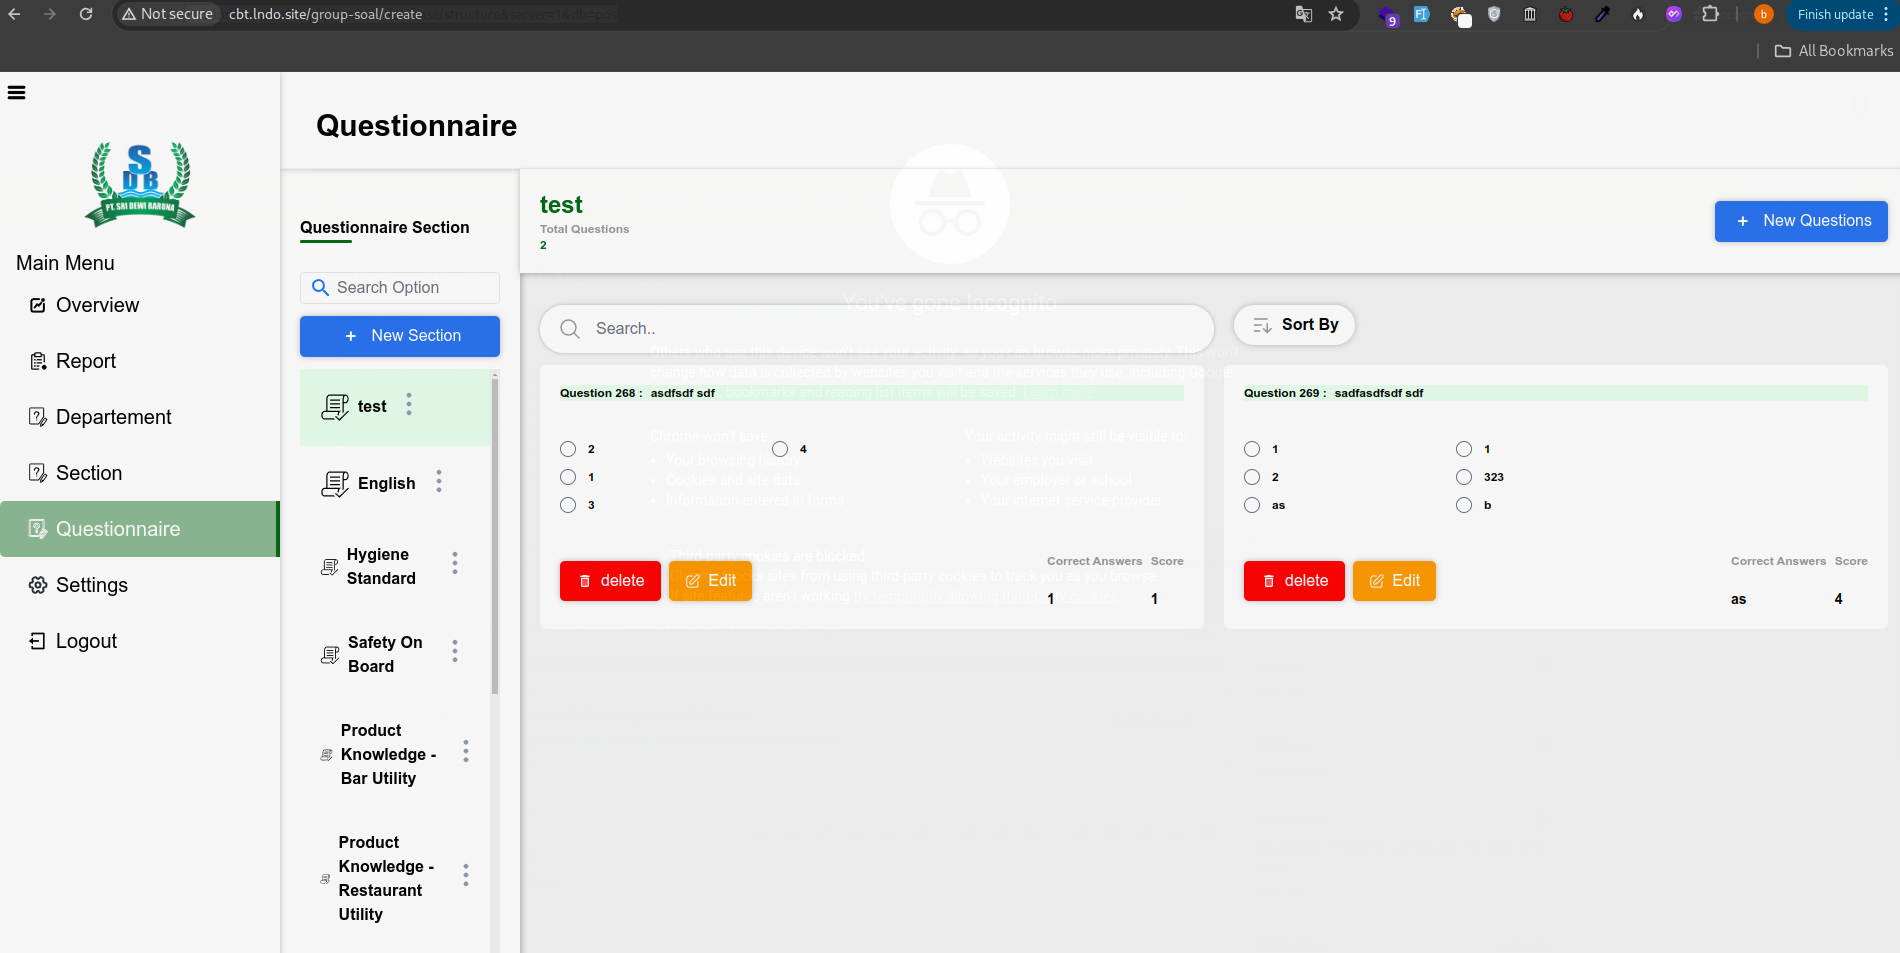Screen dimensions: 1900x953
Task: Choose the 'as' radio option in Question 269
Action: pyautogui.click(x=1252, y=505)
